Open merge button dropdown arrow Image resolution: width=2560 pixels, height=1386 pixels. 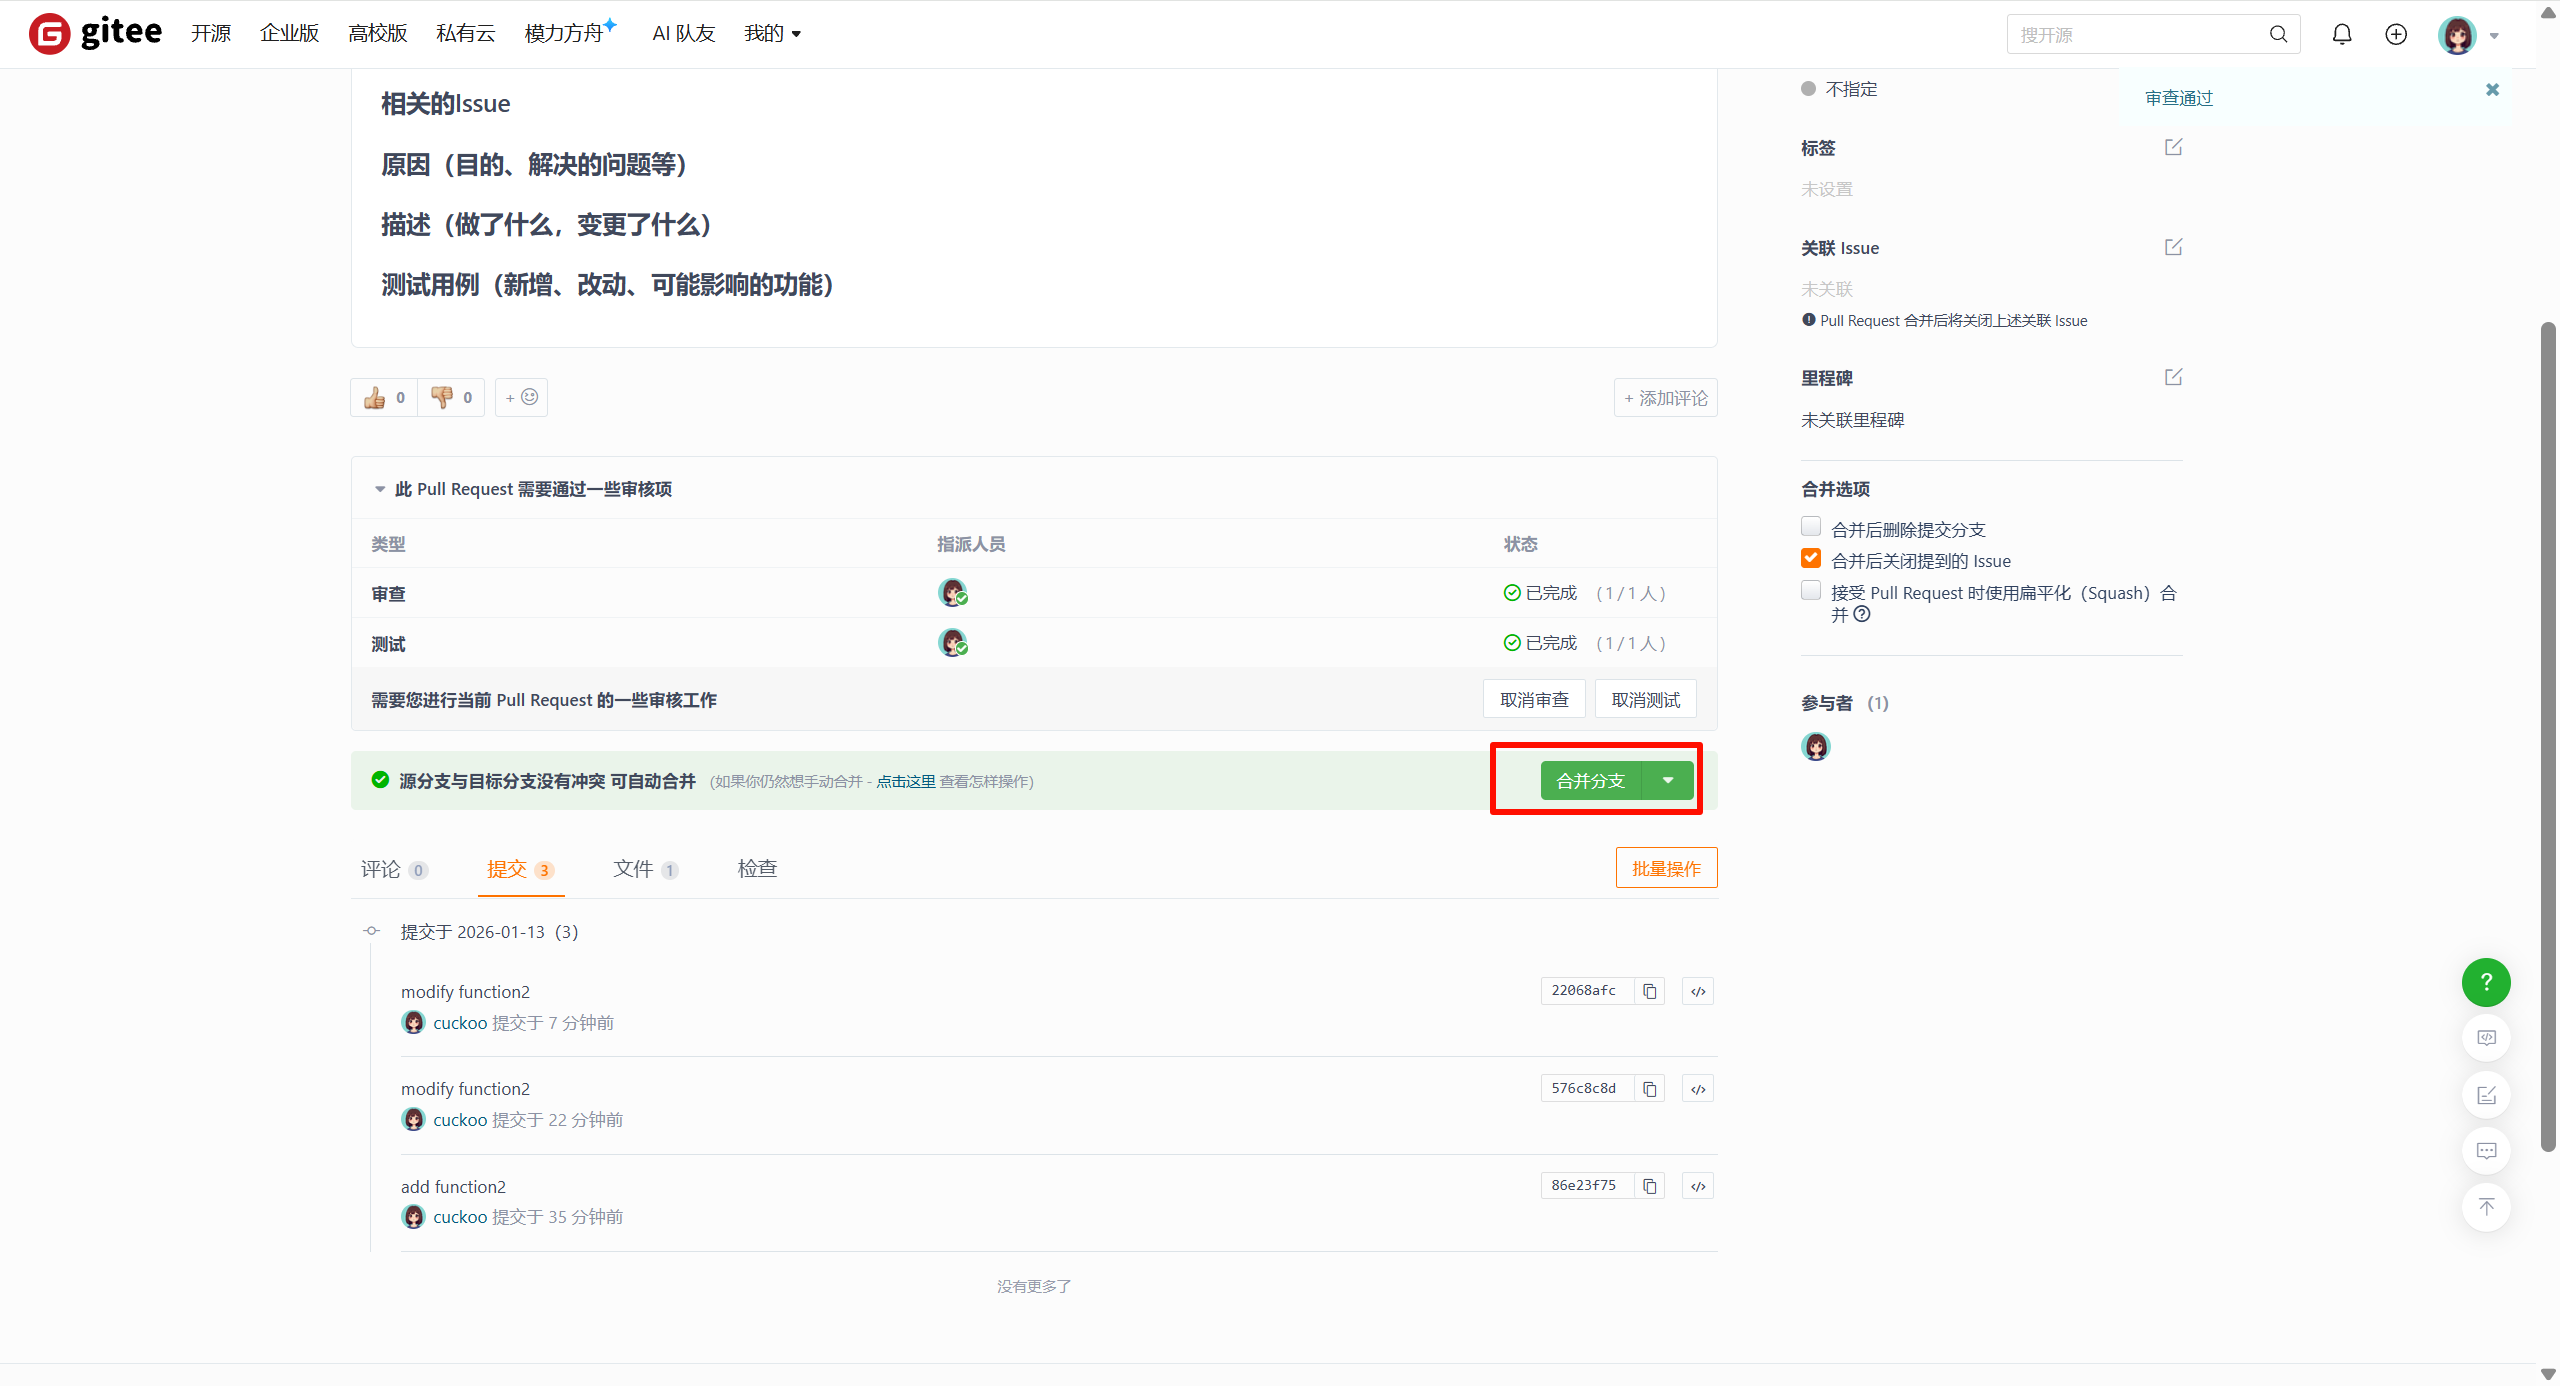tap(1667, 781)
